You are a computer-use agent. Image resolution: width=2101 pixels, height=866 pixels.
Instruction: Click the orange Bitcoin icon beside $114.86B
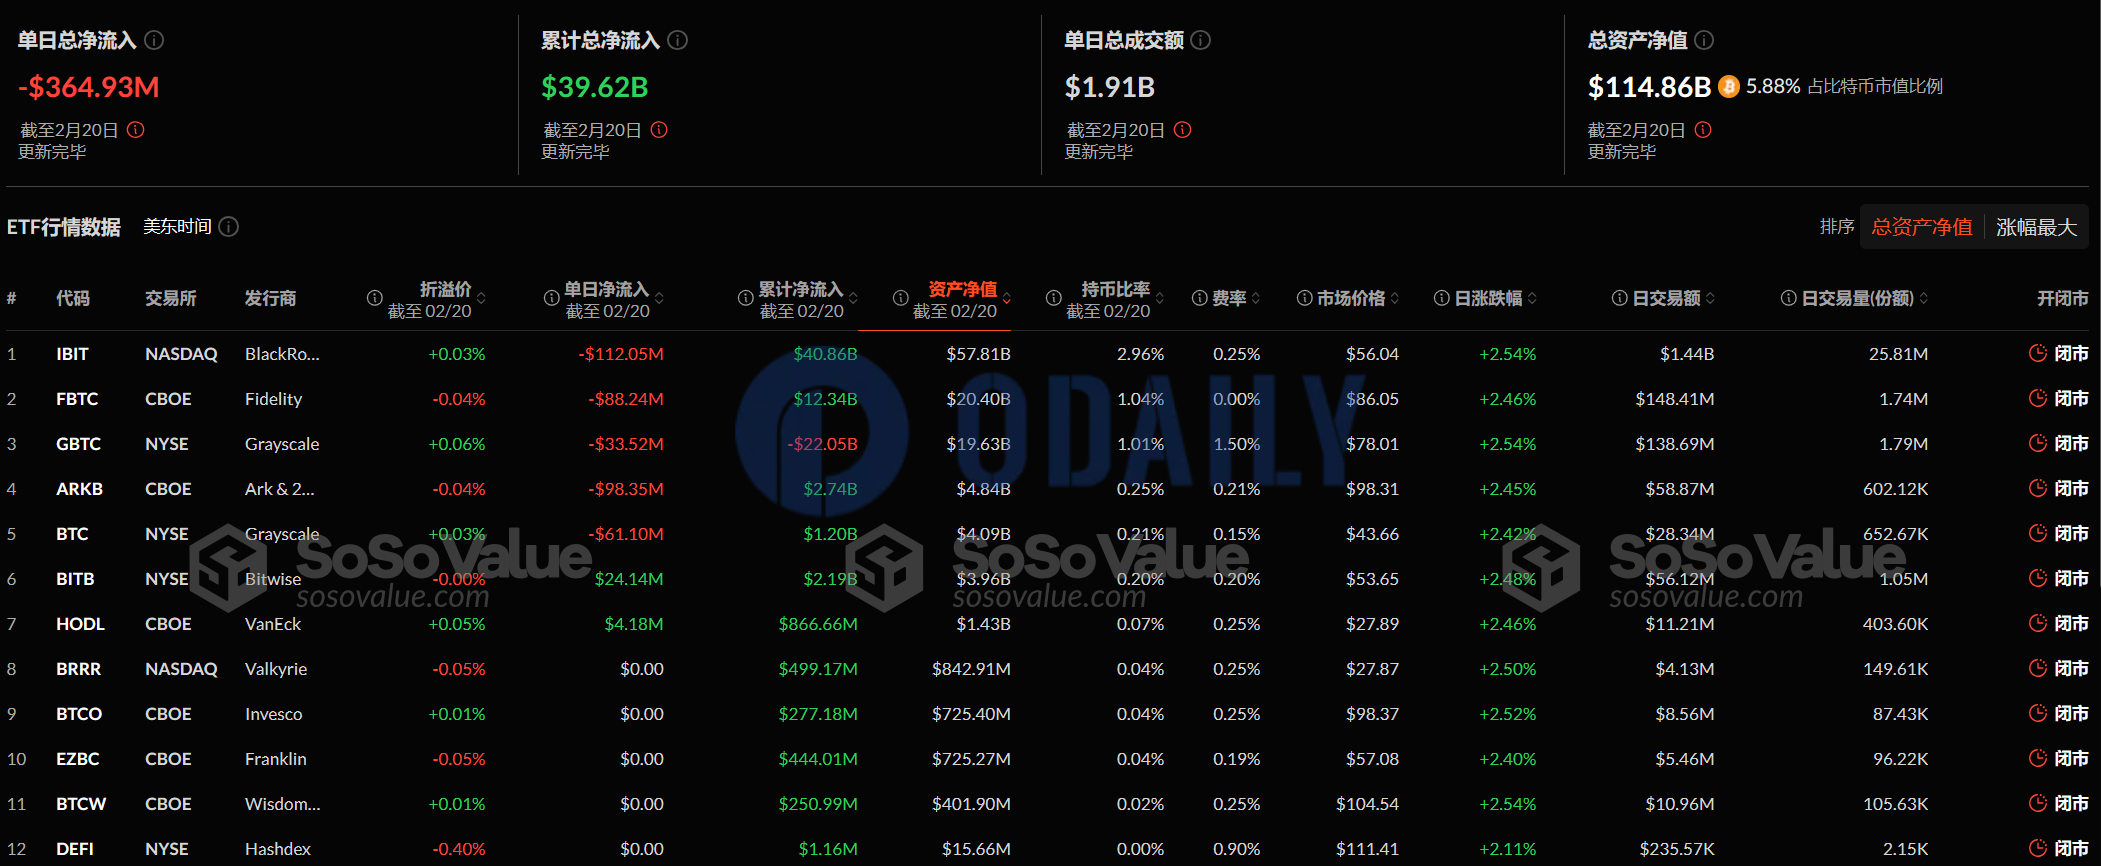[1729, 87]
